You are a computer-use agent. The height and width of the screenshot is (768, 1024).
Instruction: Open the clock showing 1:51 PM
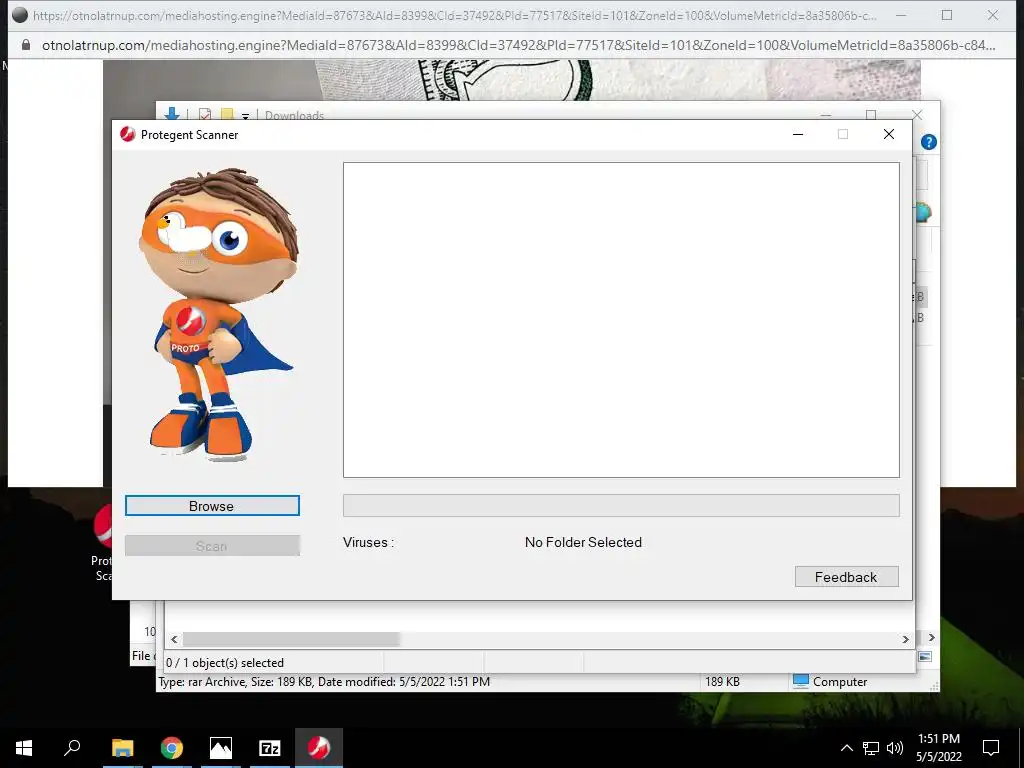click(939, 748)
